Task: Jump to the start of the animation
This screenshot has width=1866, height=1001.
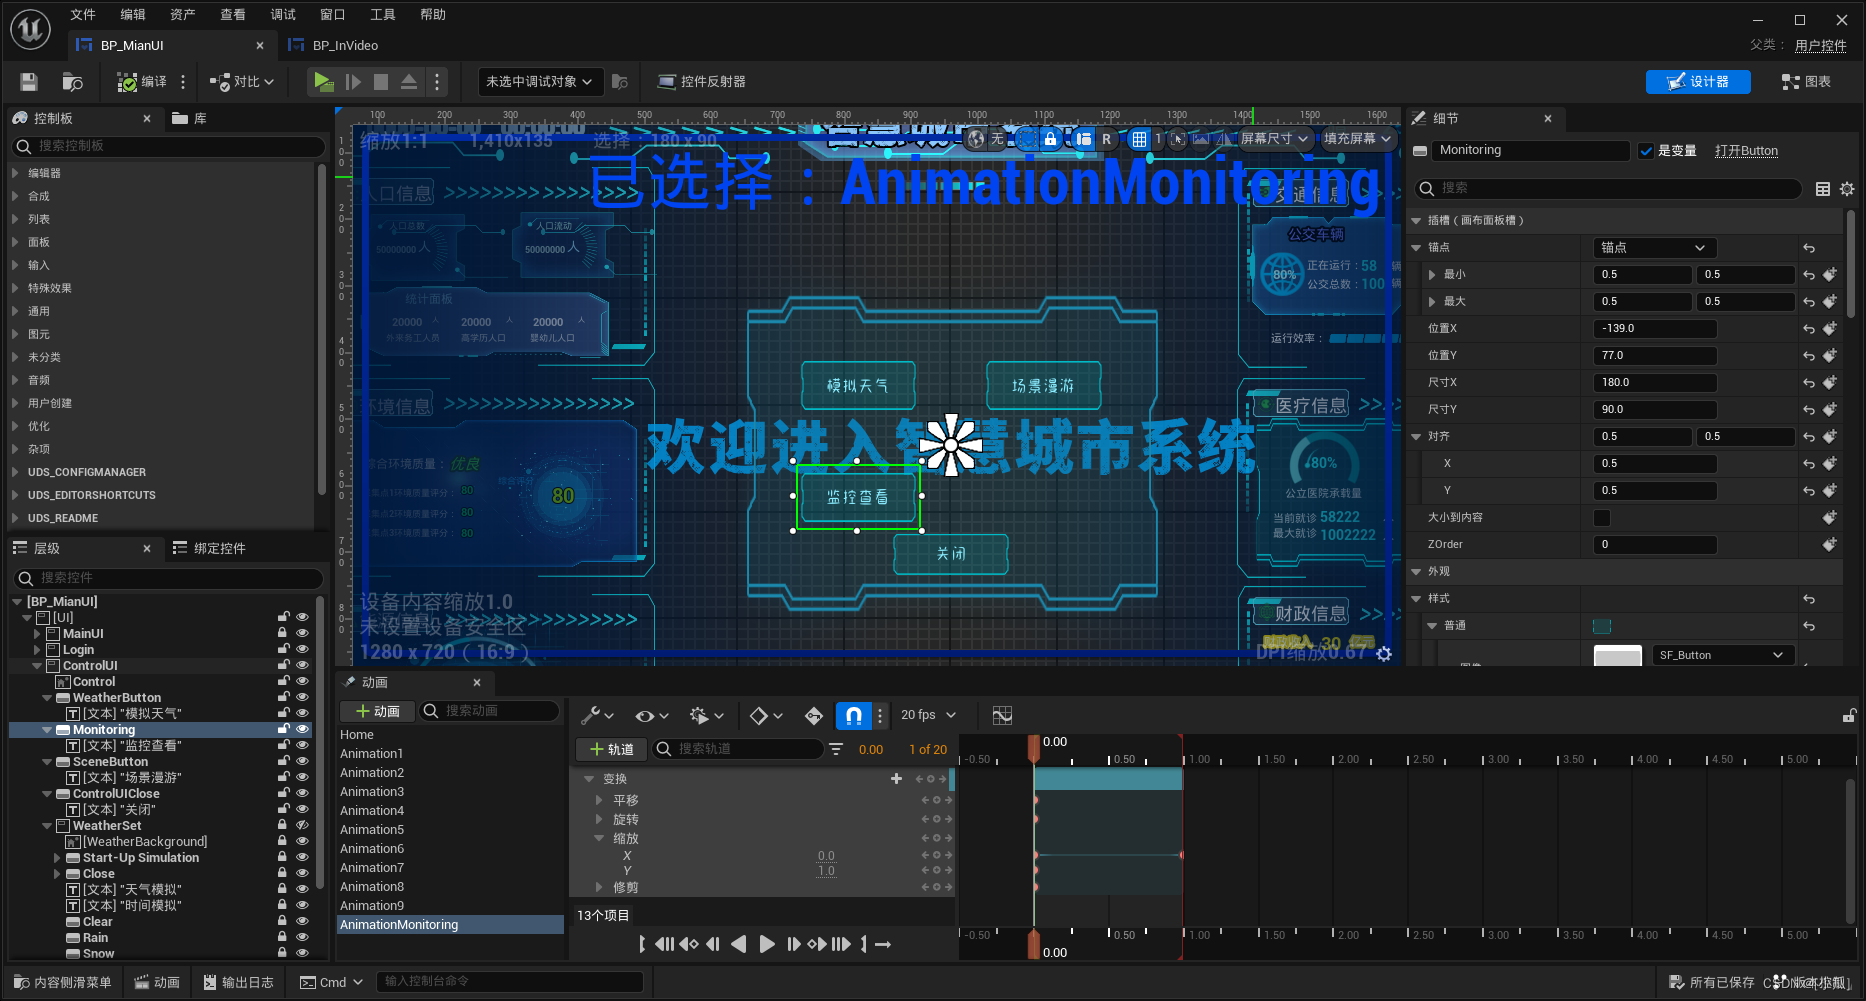Action: click(x=664, y=944)
